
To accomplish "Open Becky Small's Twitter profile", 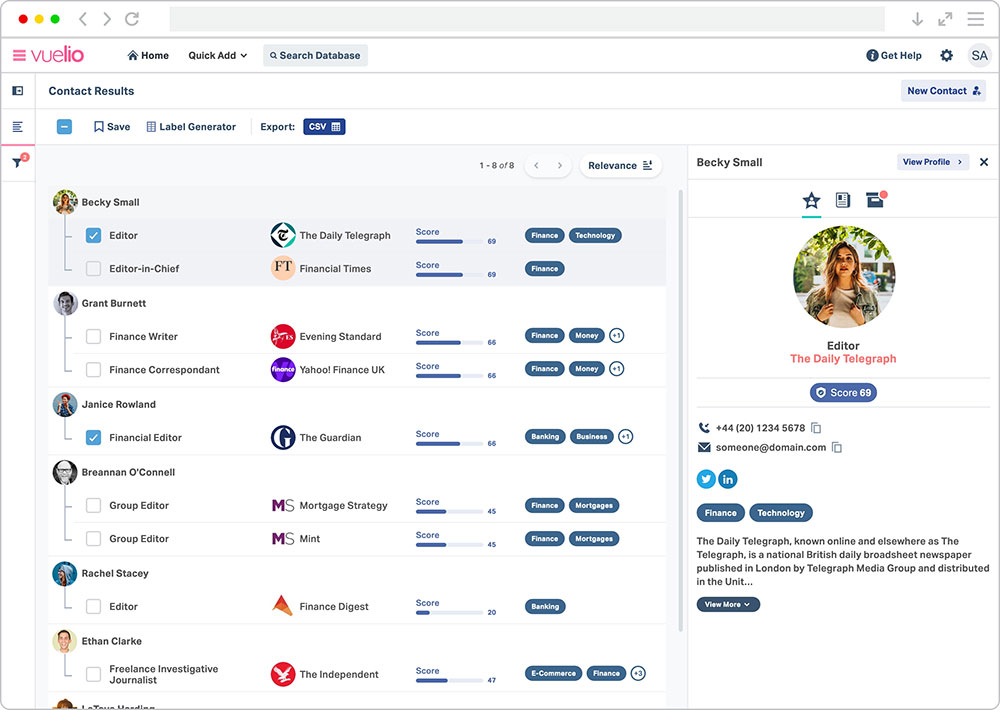I will [x=706, y=479].
